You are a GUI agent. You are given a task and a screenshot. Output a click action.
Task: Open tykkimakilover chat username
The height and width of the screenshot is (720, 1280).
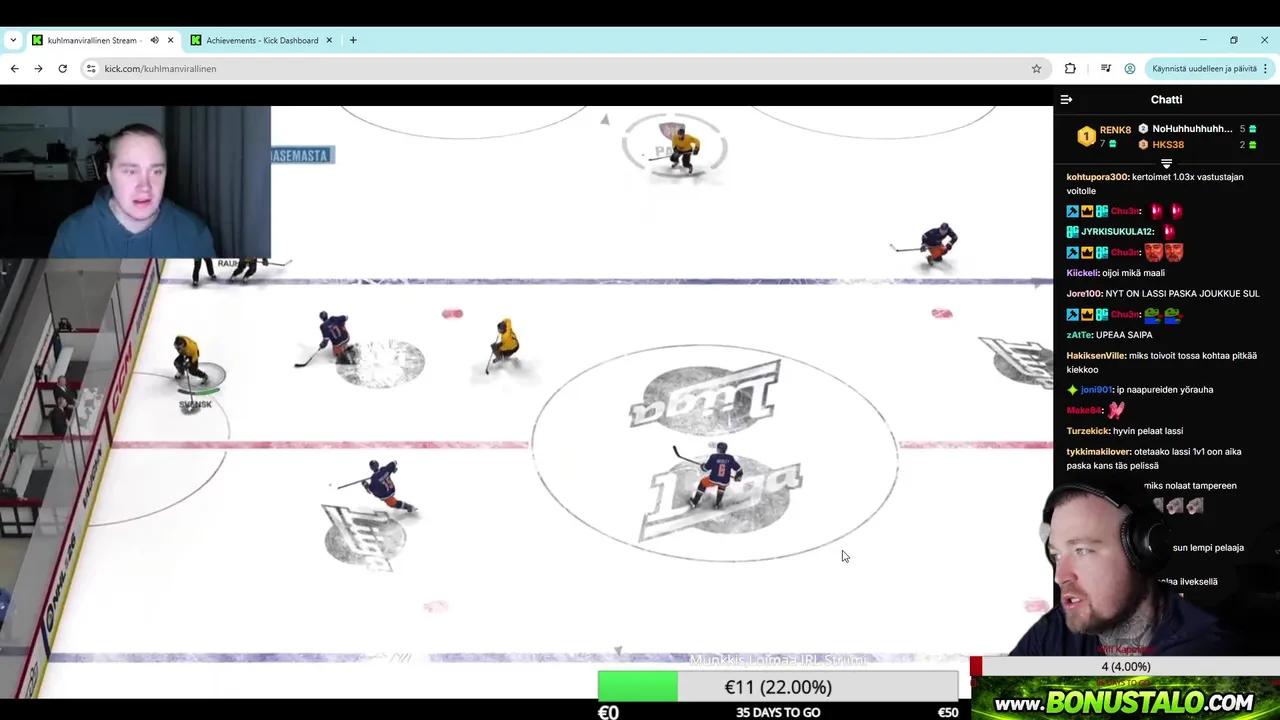[x=1099, y=452]
